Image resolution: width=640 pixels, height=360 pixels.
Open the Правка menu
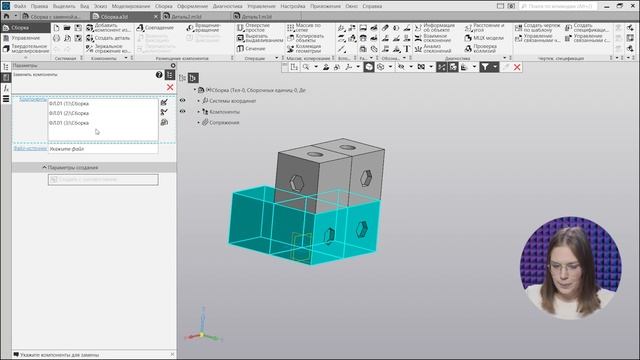click(x=39, y=6)
